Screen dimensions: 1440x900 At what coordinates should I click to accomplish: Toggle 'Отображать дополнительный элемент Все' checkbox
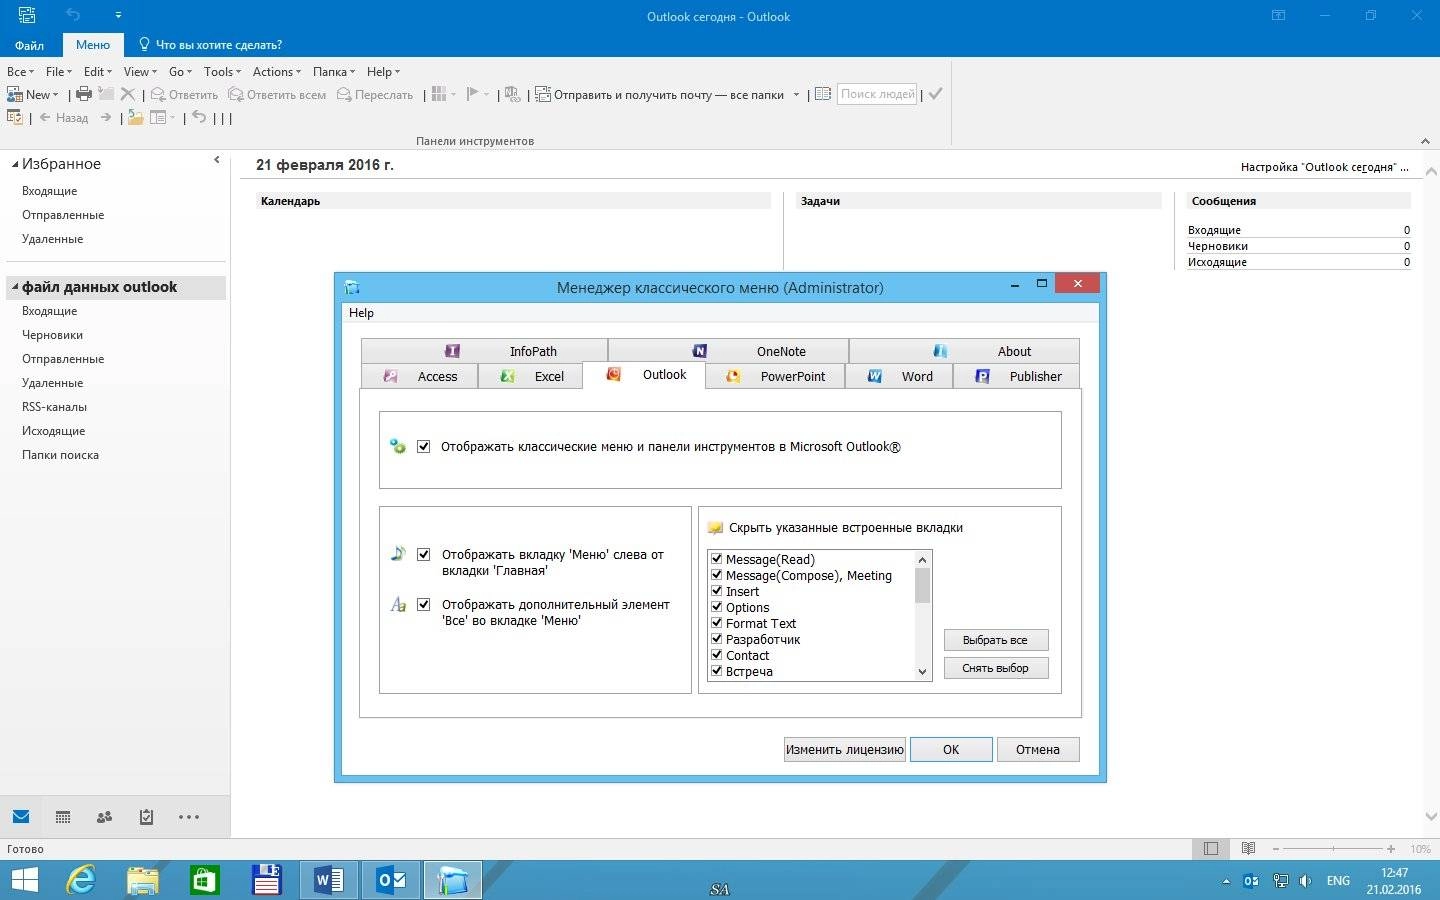(x=424, y=604)
